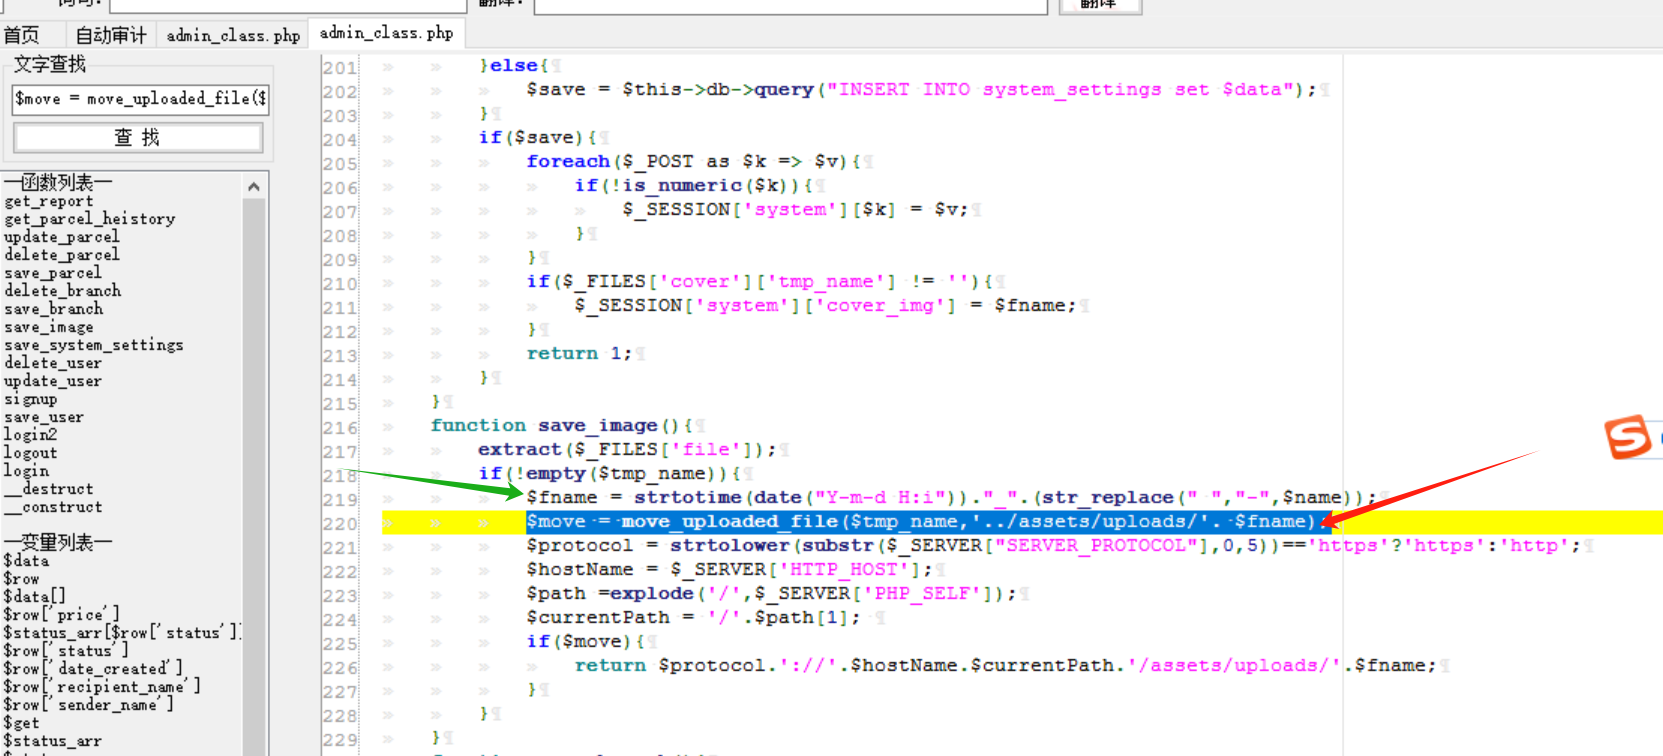Select get_parcel_heistory function
Image resolution: width=1663 pixels, height=756 pixels.
[x=89, y=219]
